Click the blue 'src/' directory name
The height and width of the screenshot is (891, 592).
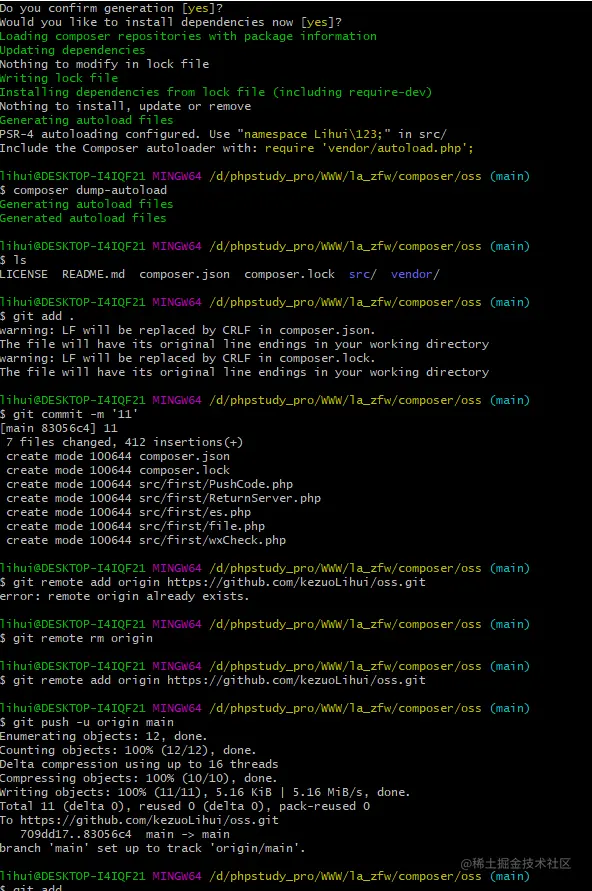click(362, 274)
